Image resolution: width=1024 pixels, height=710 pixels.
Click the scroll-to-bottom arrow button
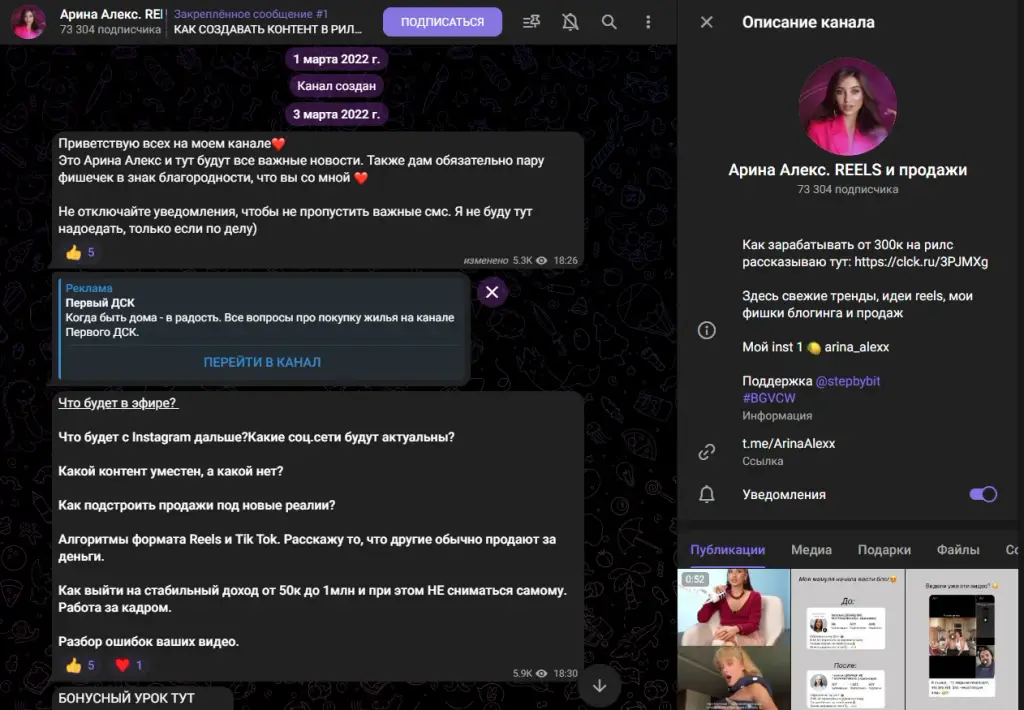pyautogui.click(x=600, y=686)
